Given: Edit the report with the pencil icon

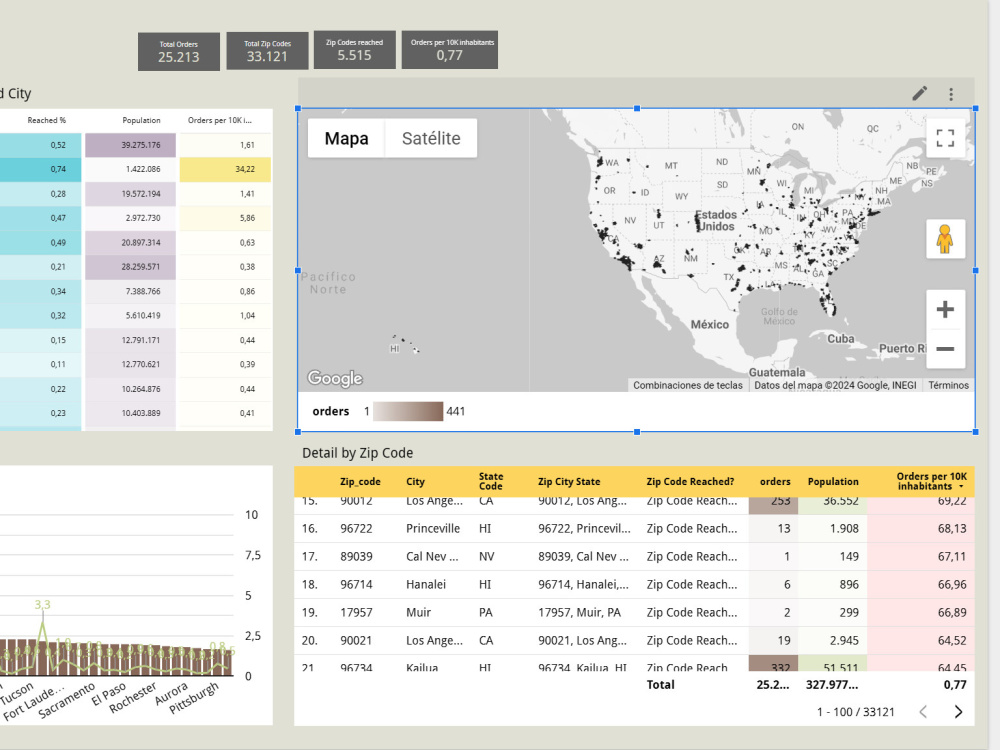Looking at the screenshot, I should pos(920,92).
